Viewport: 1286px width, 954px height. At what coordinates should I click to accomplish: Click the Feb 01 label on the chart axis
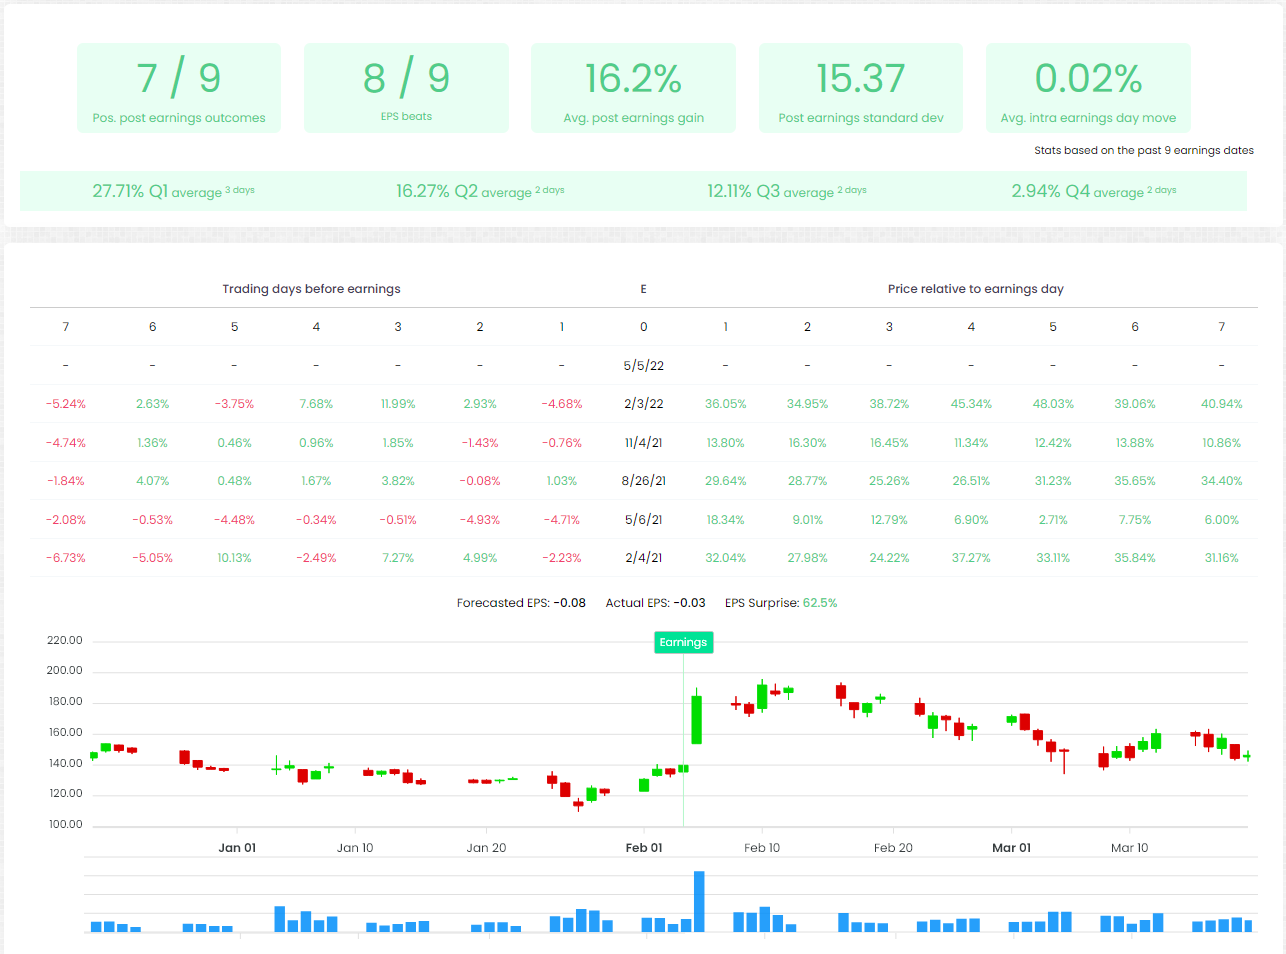point(644,848)
